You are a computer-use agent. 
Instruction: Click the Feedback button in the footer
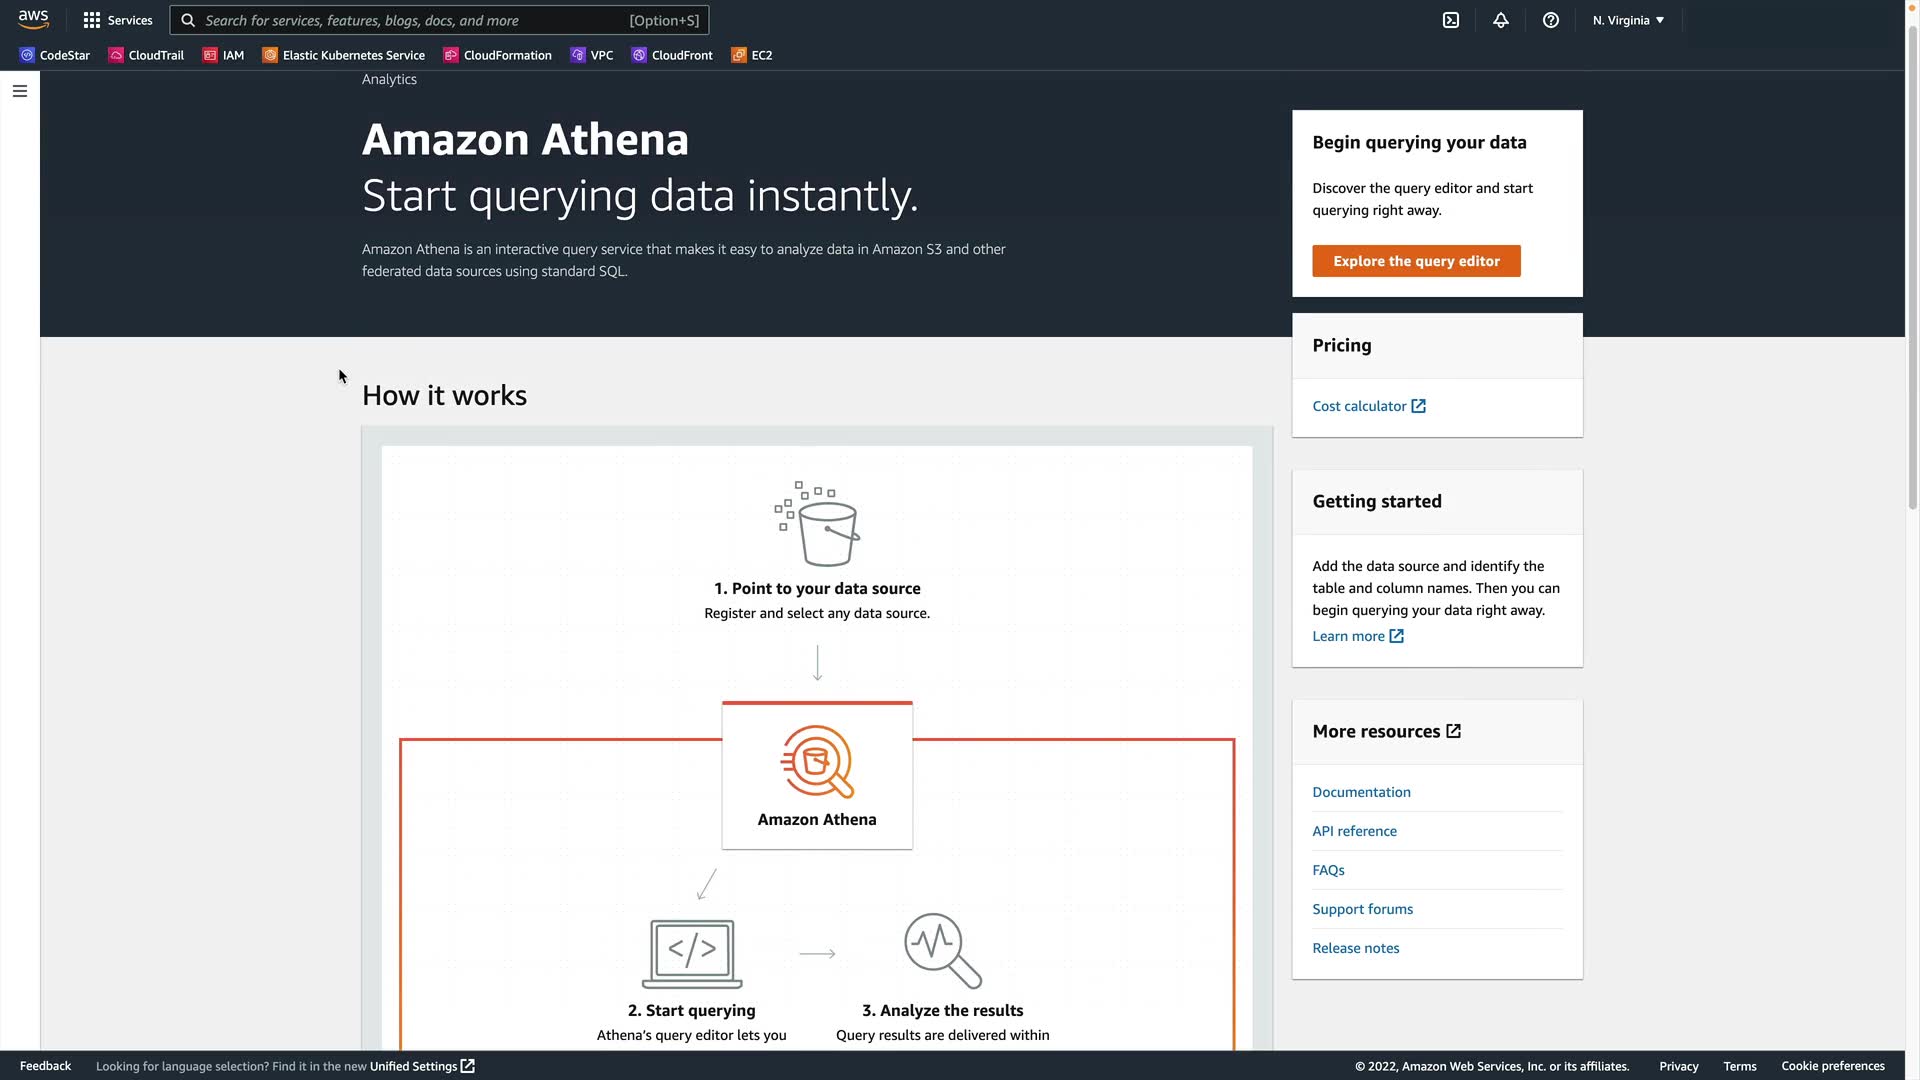[45, 1066]
